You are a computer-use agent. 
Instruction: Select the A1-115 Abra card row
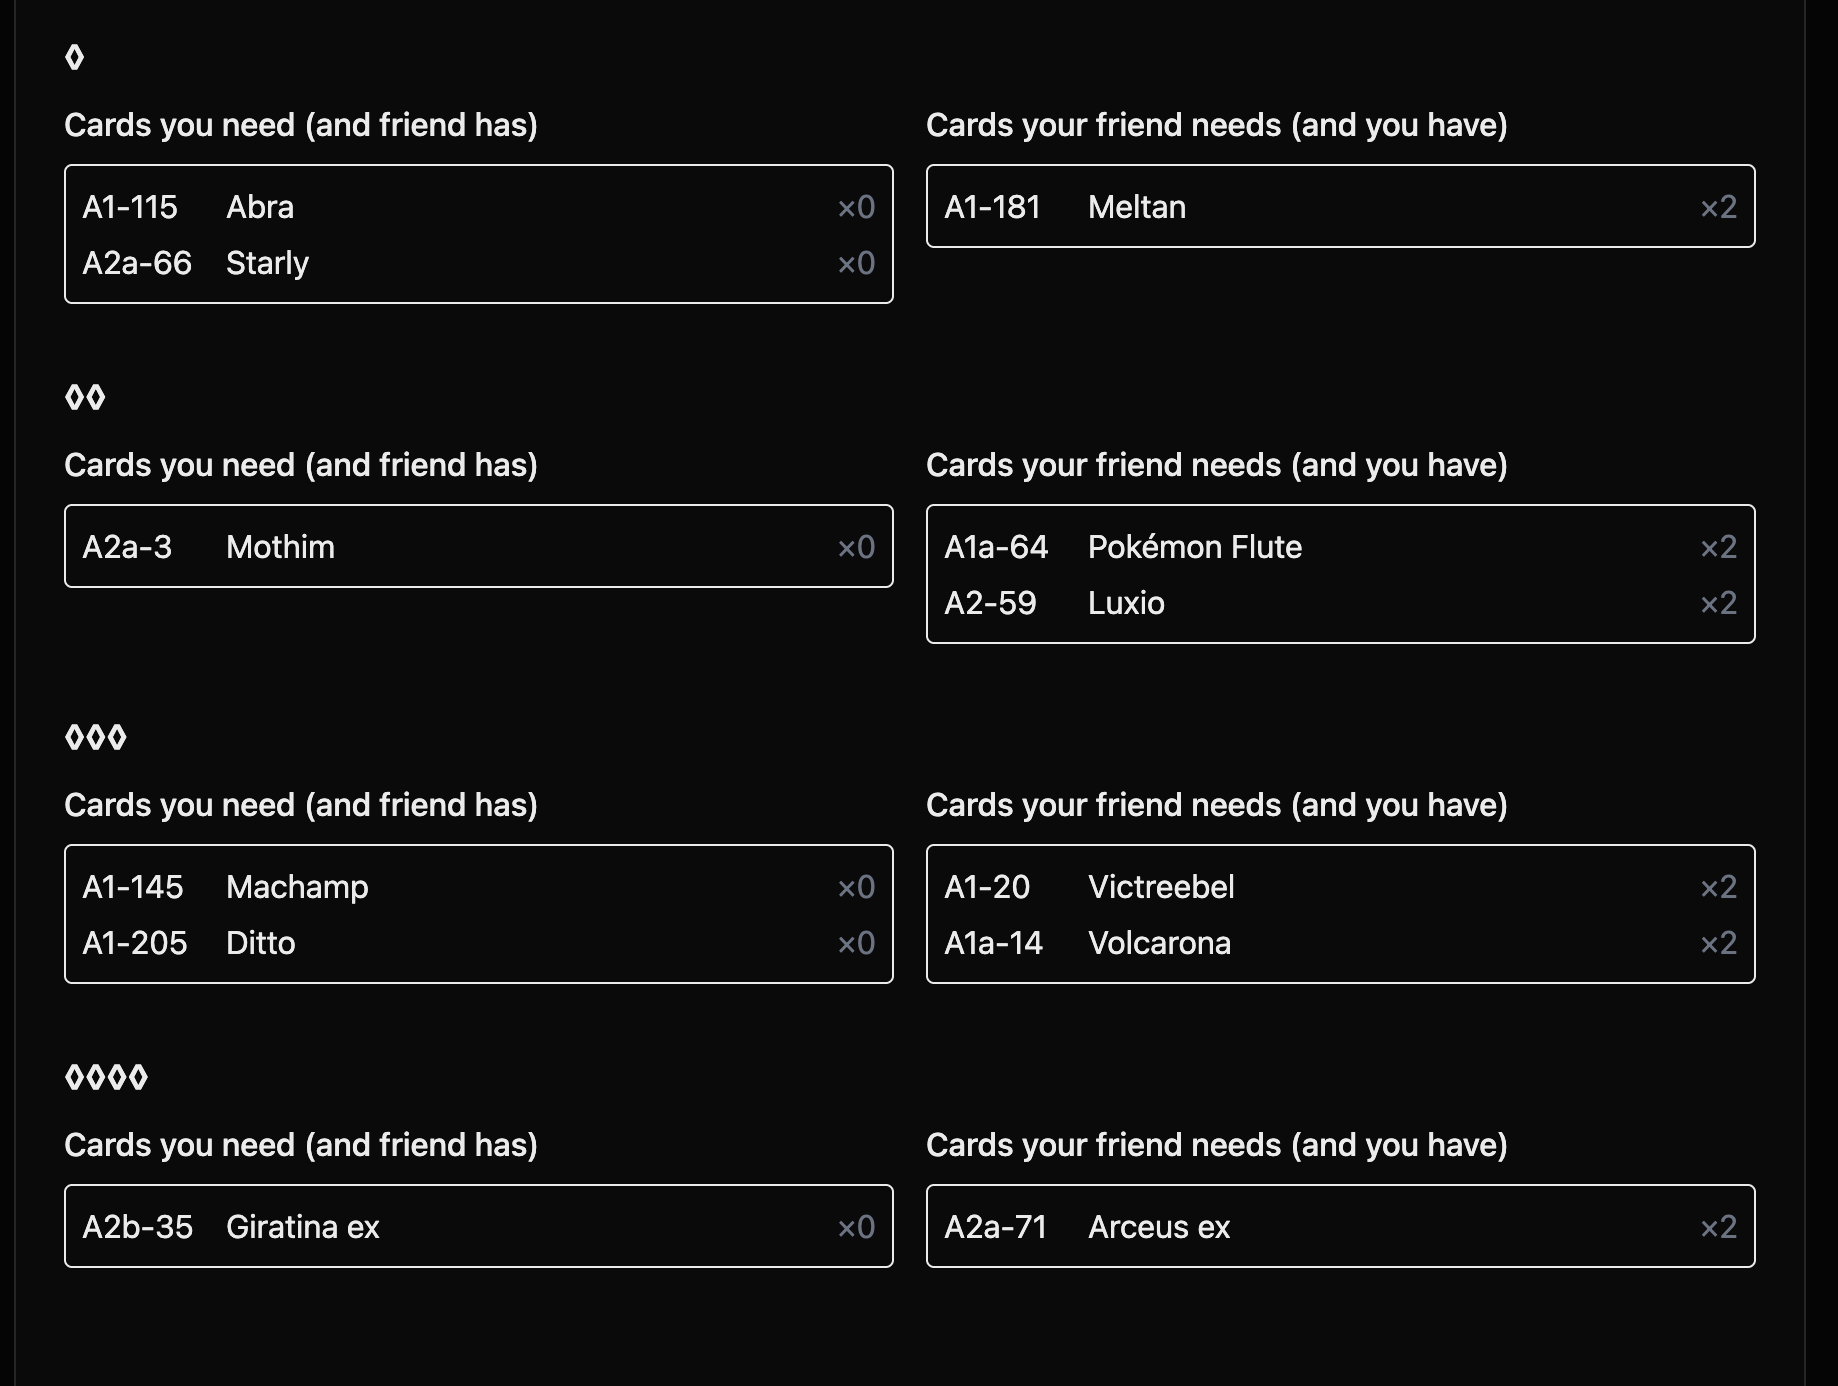click(479, 207)
